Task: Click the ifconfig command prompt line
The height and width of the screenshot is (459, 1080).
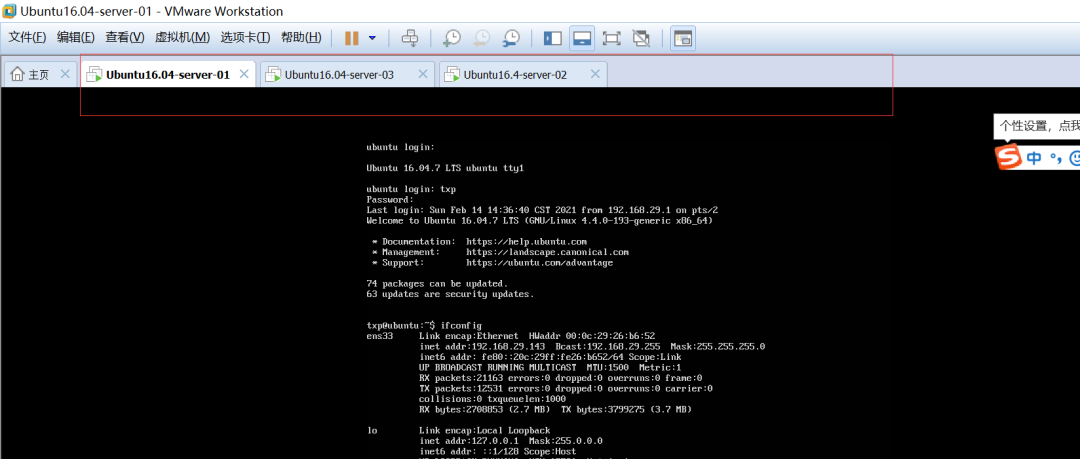Action: point(424,325)
